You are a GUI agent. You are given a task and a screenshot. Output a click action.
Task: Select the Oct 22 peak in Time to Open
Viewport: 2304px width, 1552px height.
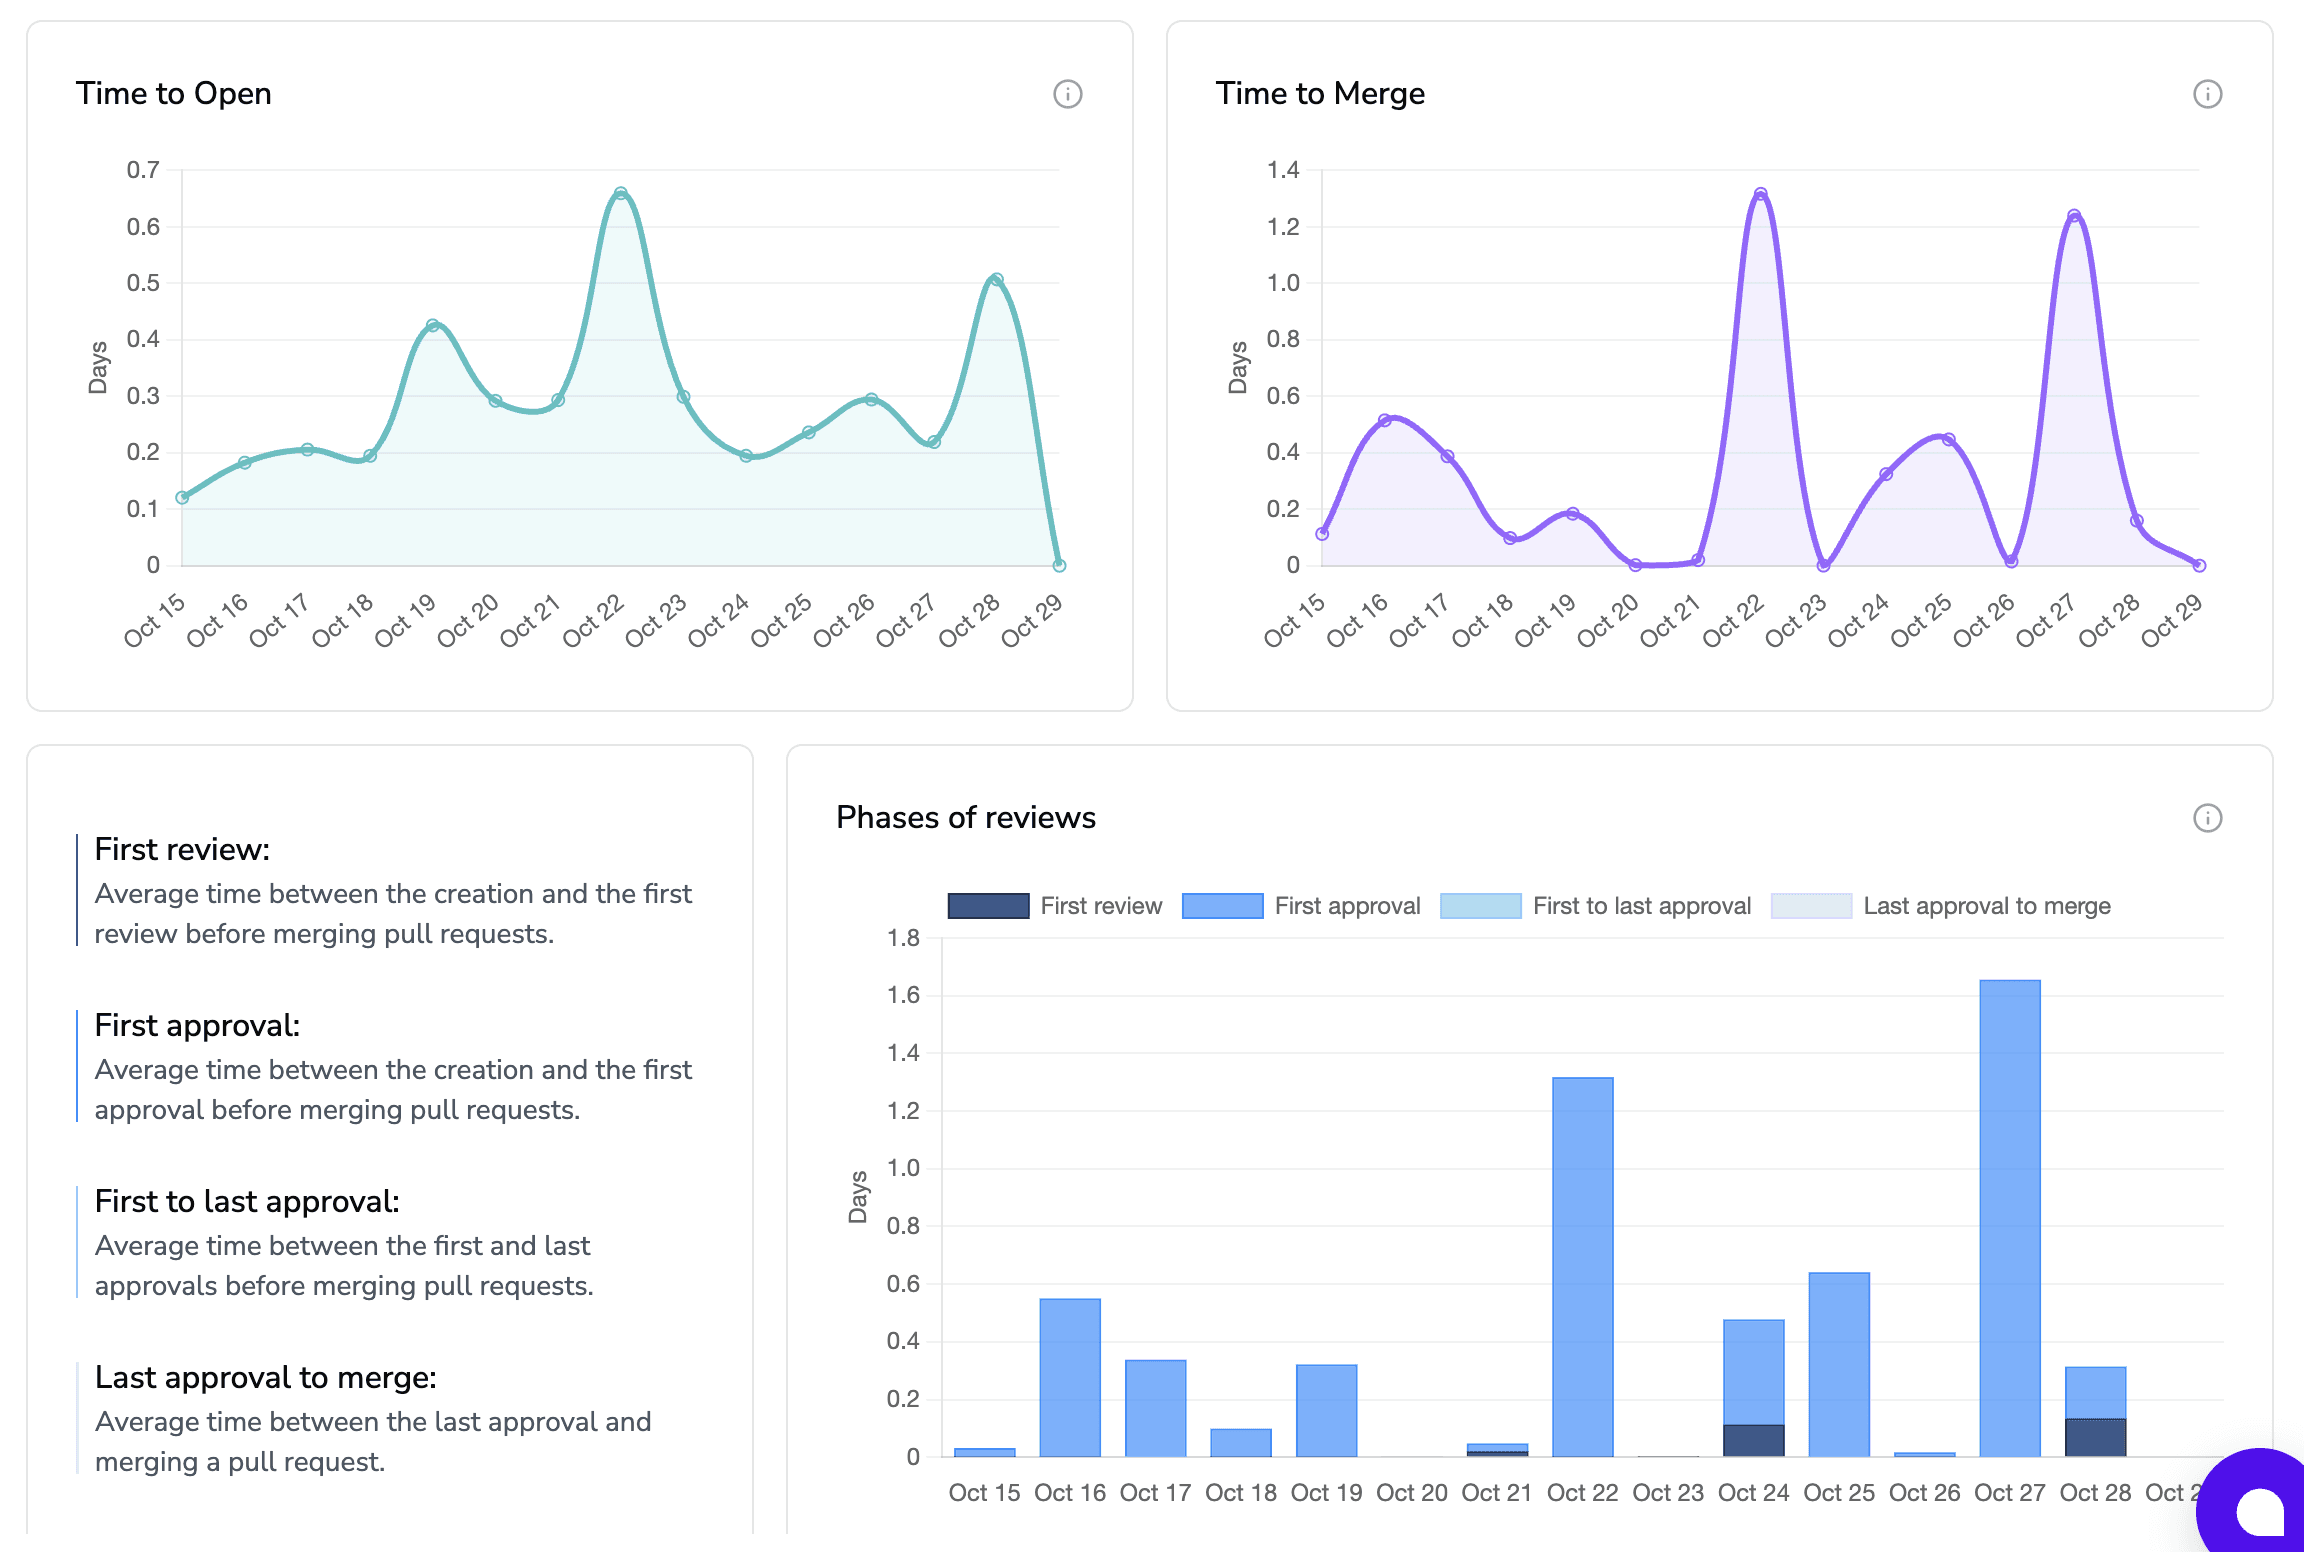tap(621, 193)
